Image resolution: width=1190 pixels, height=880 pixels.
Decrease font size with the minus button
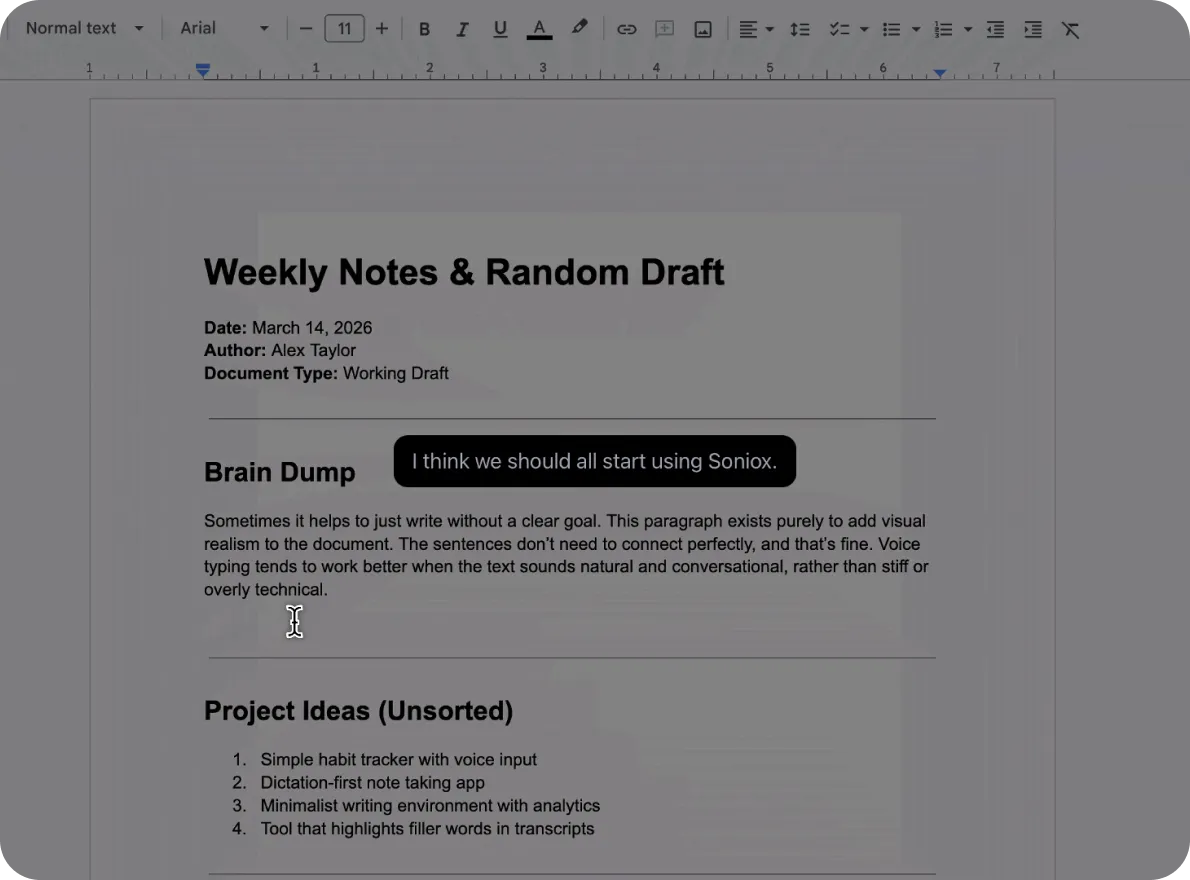click(x=306, y=29)
